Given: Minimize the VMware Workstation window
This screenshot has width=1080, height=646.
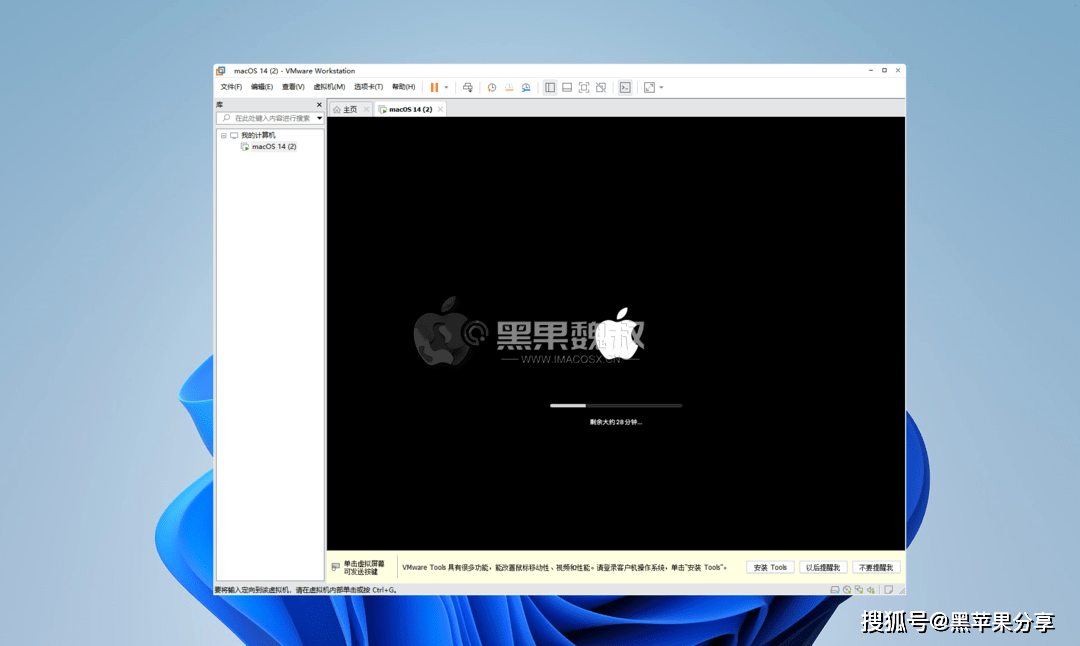Looking at the screenshot, I should pos(871,70).
